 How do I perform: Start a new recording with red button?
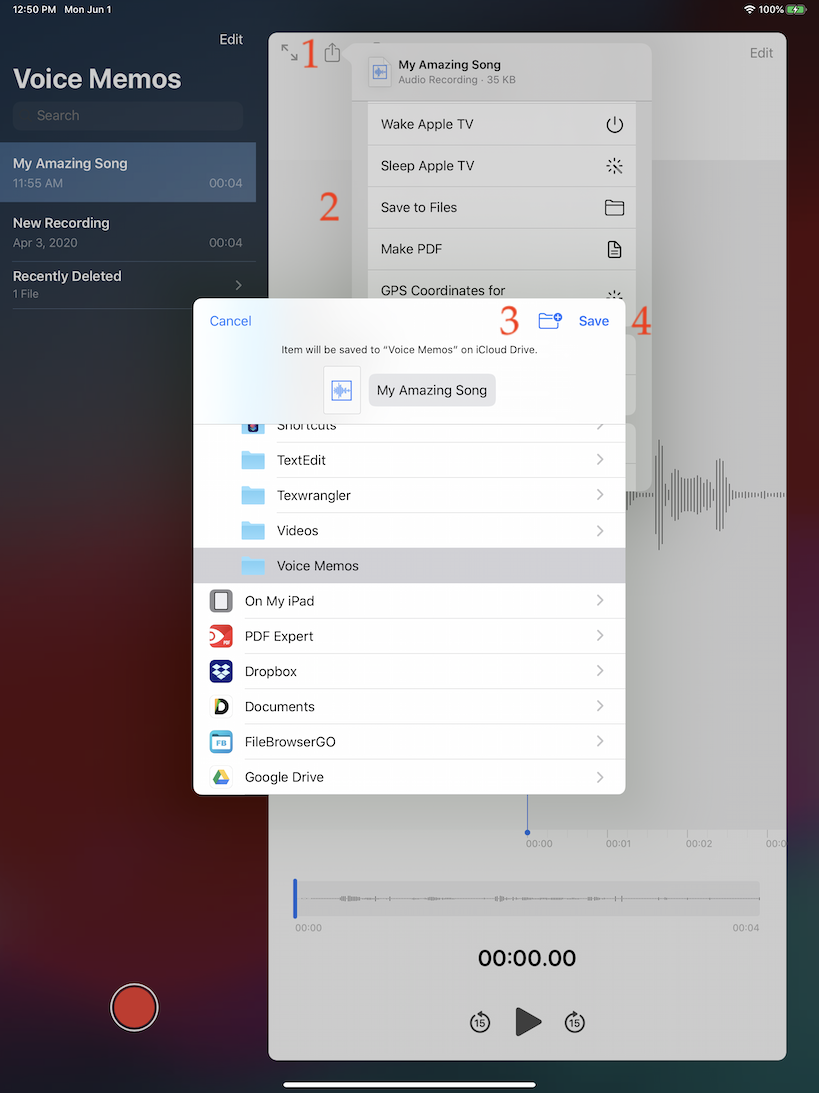coord(135,1007)
